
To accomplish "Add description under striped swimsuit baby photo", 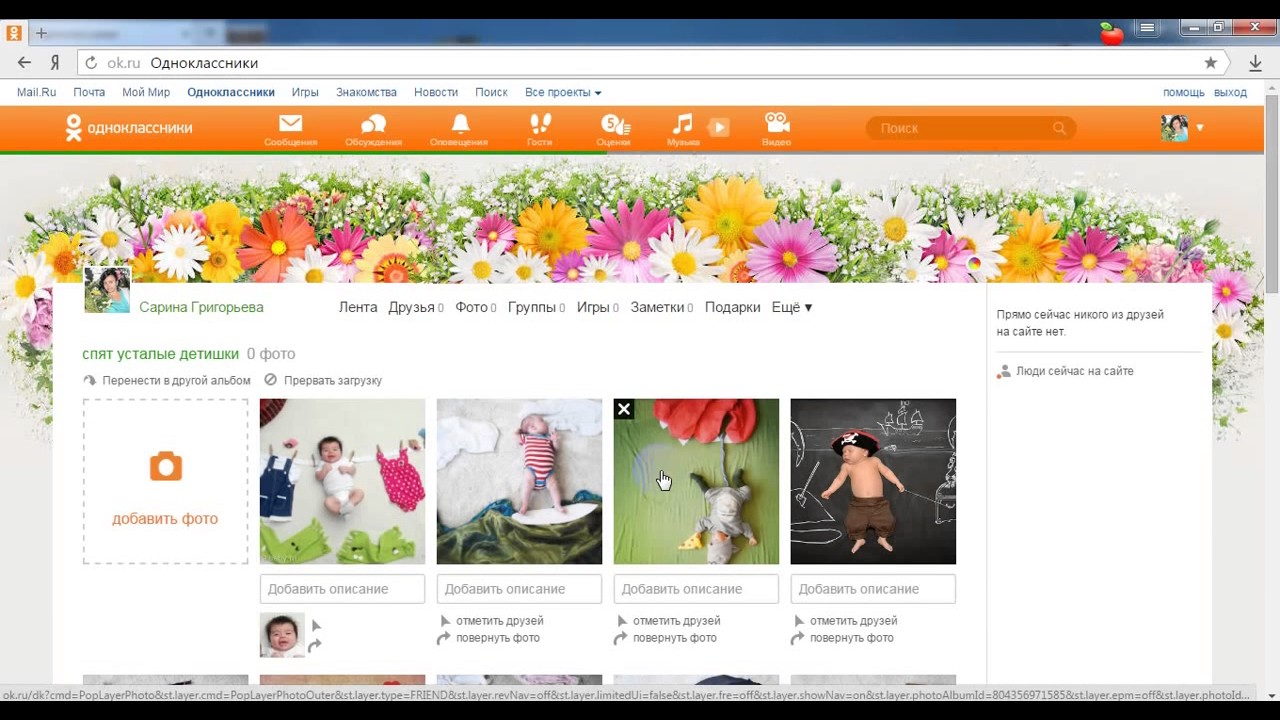I will (x=519, y=589).
